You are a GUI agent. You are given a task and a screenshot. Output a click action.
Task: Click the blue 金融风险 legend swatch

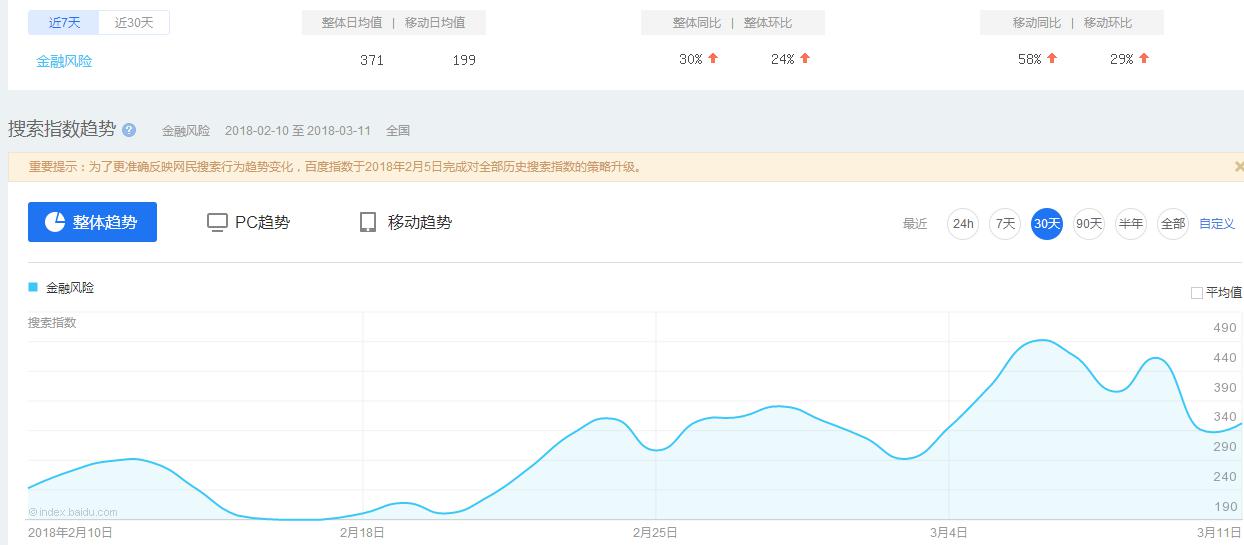click(33, 287)
